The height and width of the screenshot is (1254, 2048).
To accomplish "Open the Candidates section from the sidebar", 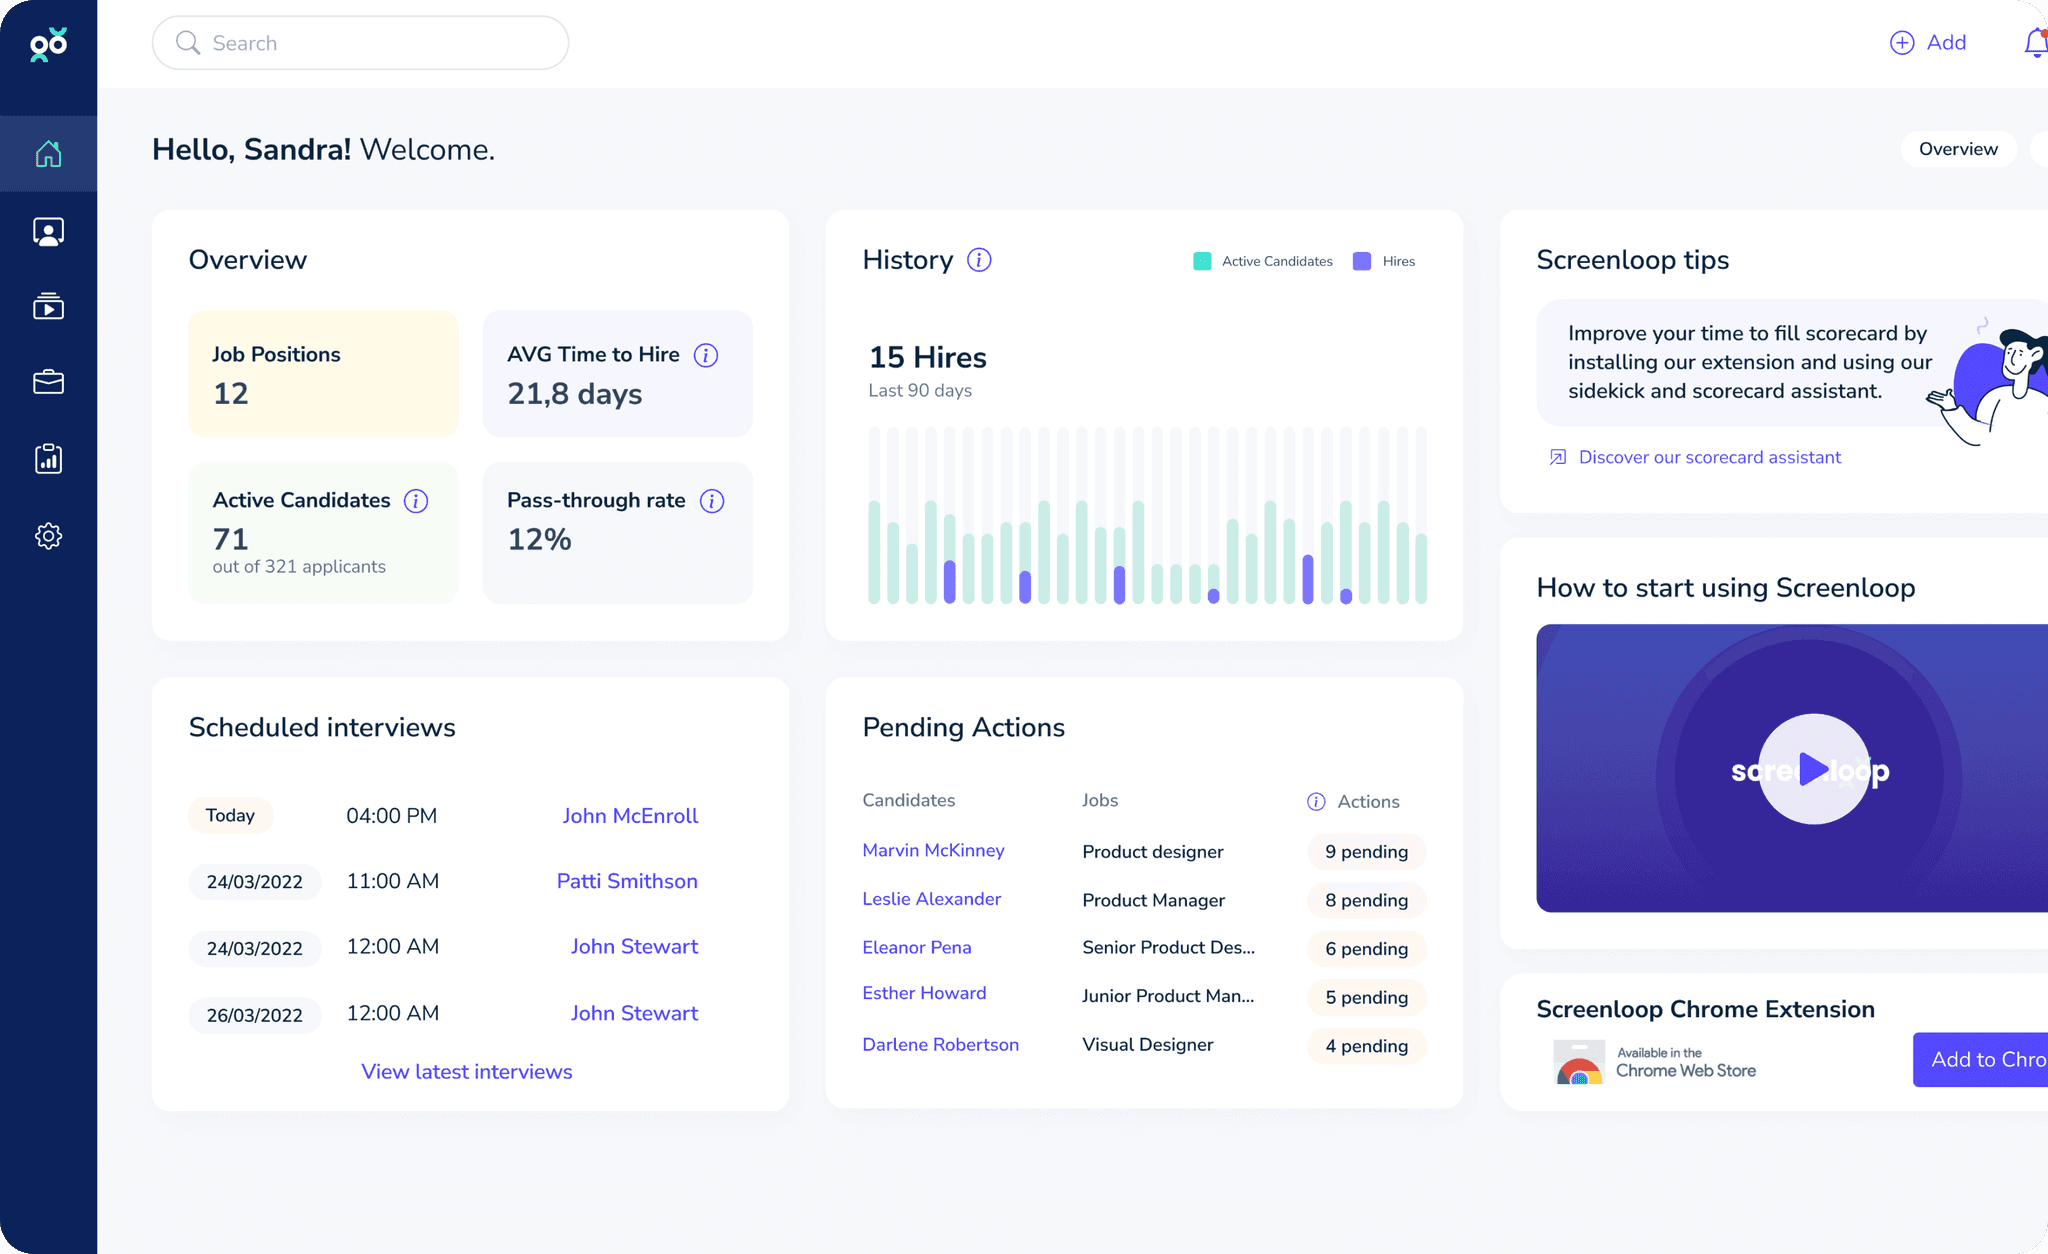I will 47,231.
